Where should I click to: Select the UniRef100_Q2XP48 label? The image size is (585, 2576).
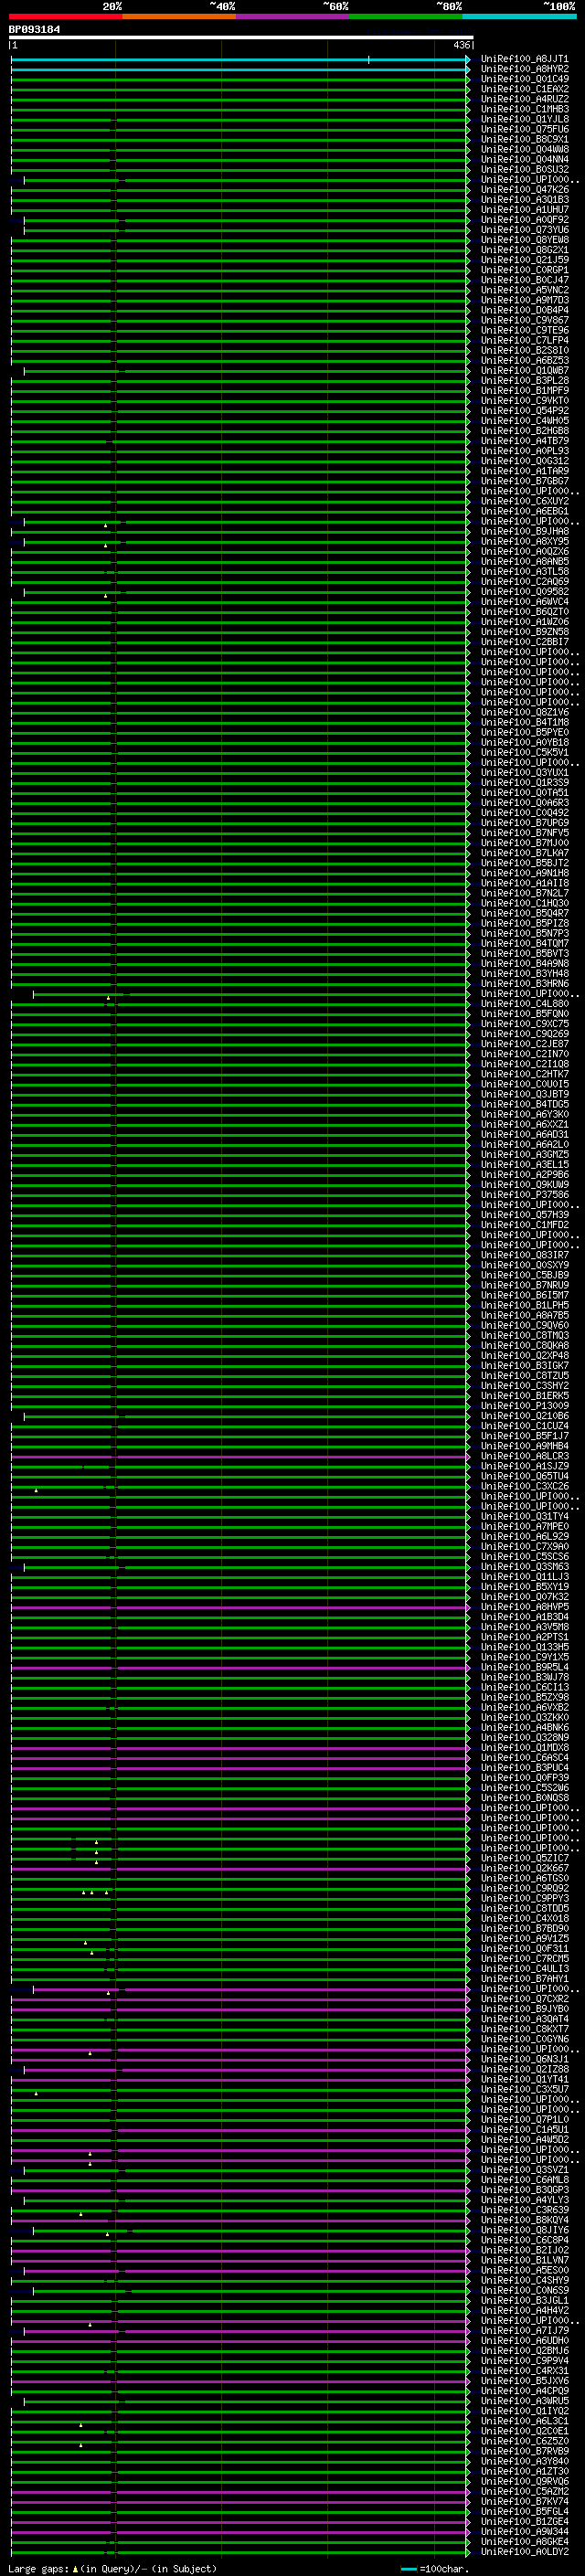524,1356
